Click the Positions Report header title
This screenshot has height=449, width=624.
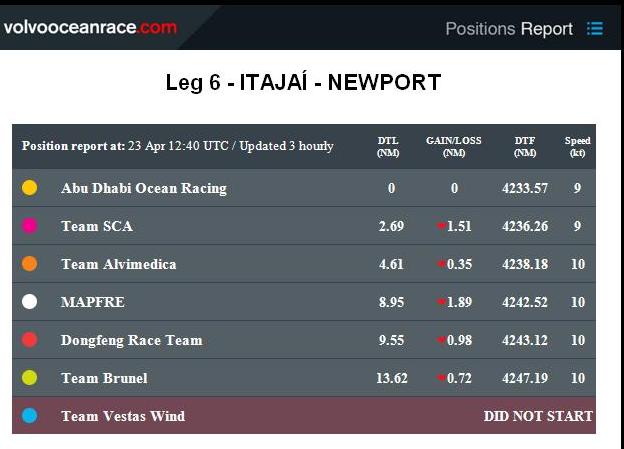509,29
